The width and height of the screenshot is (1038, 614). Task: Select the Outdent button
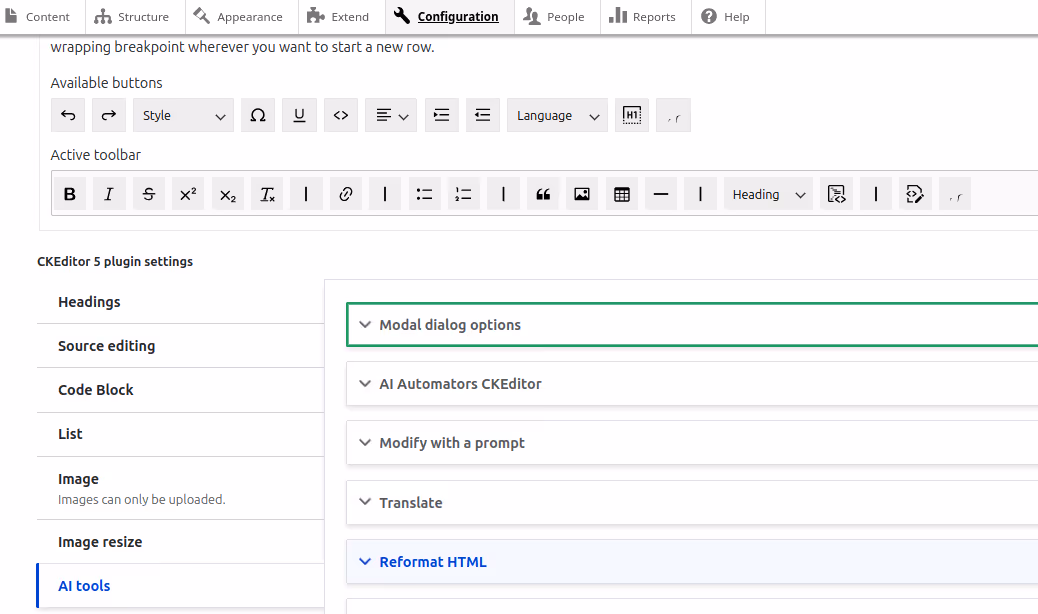[483, 115]
